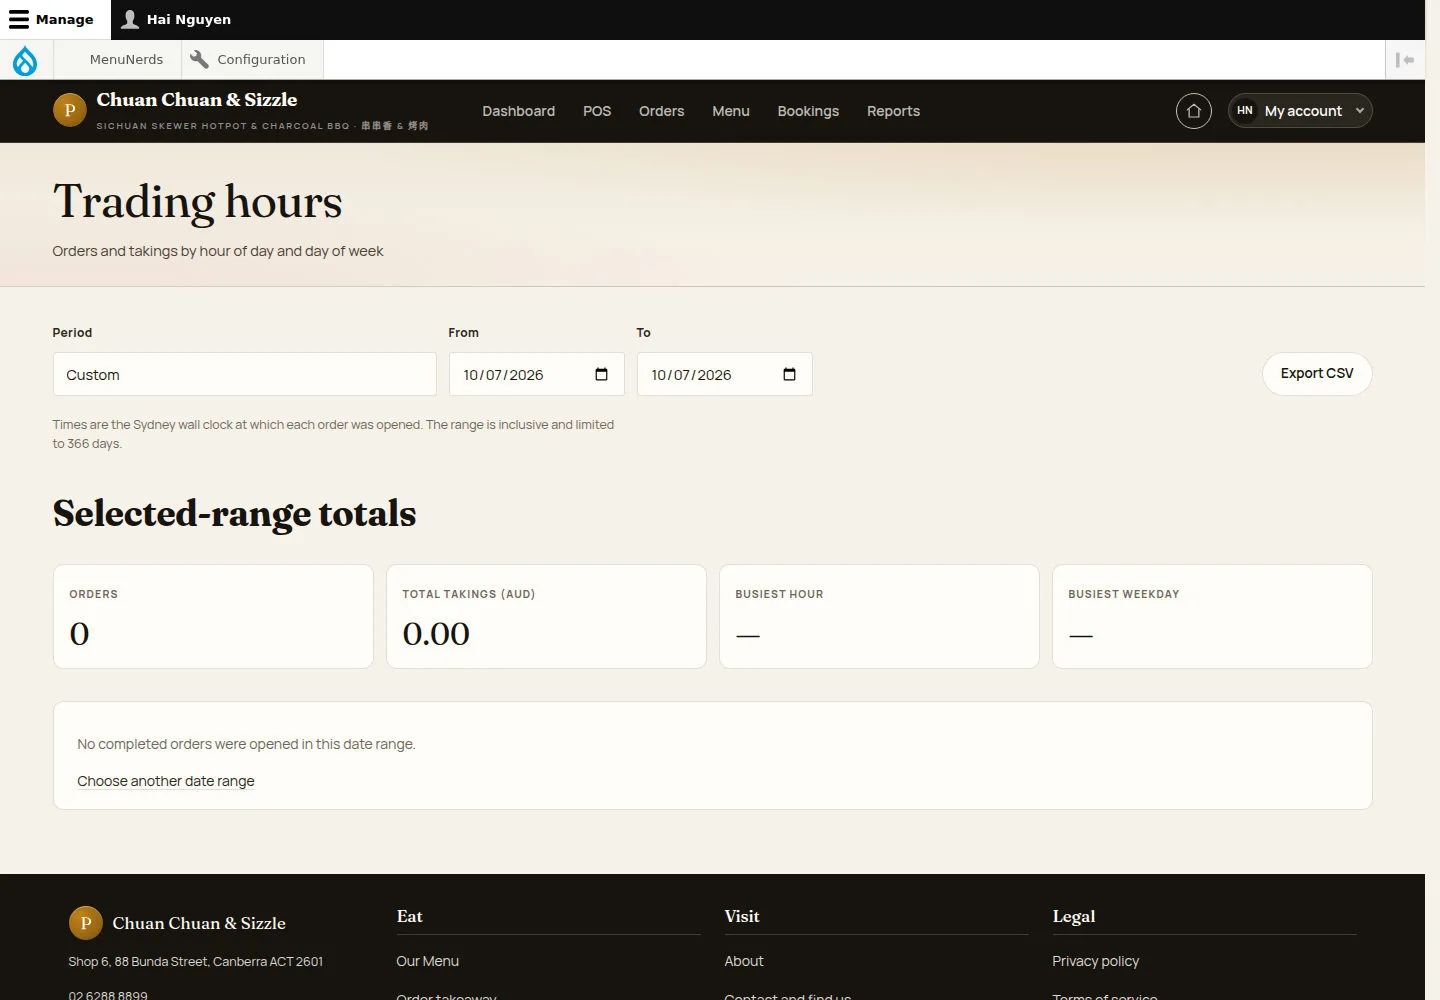
Task: Click the footer address Shop 6, 88 Bunda Street
Action: click(x=196, y=961)
